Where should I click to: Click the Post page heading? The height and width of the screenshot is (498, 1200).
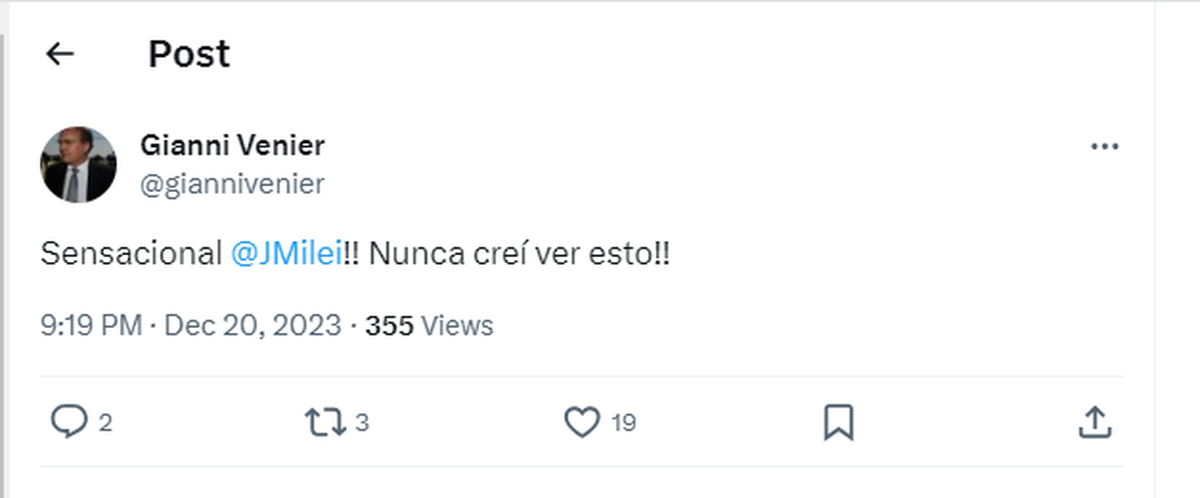click(x=189, y=54)
